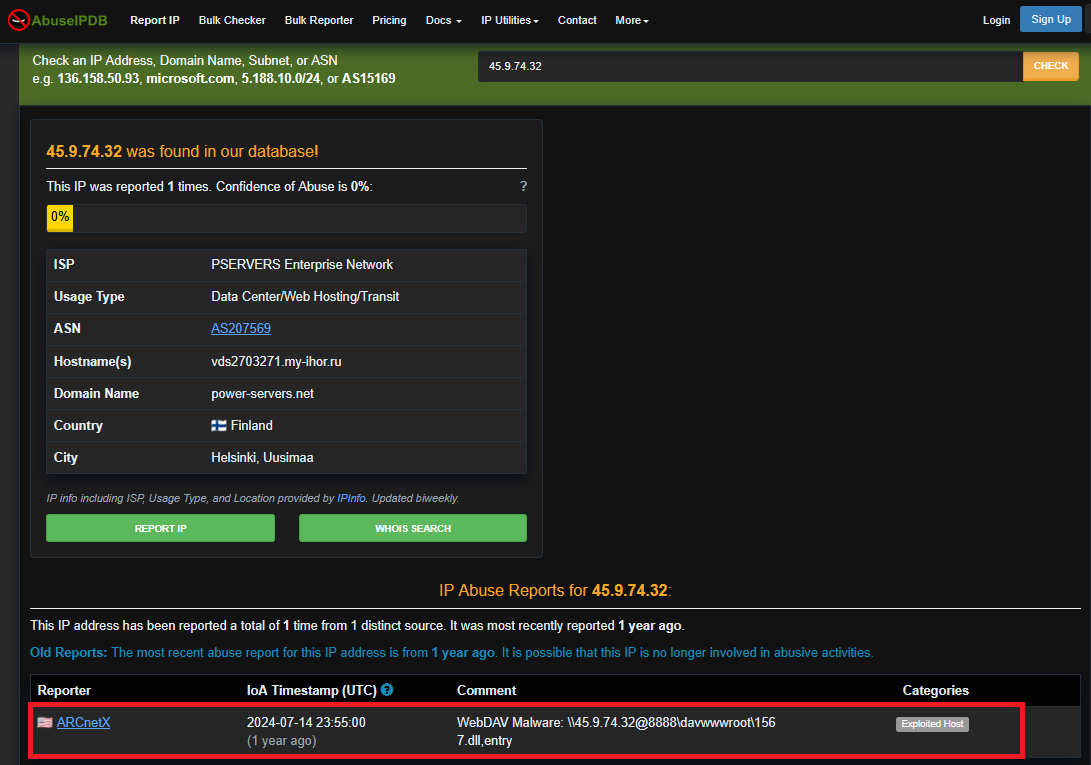The image size is (1091, 765).
Task: Open the Contact page
Action: coord(577,20)
